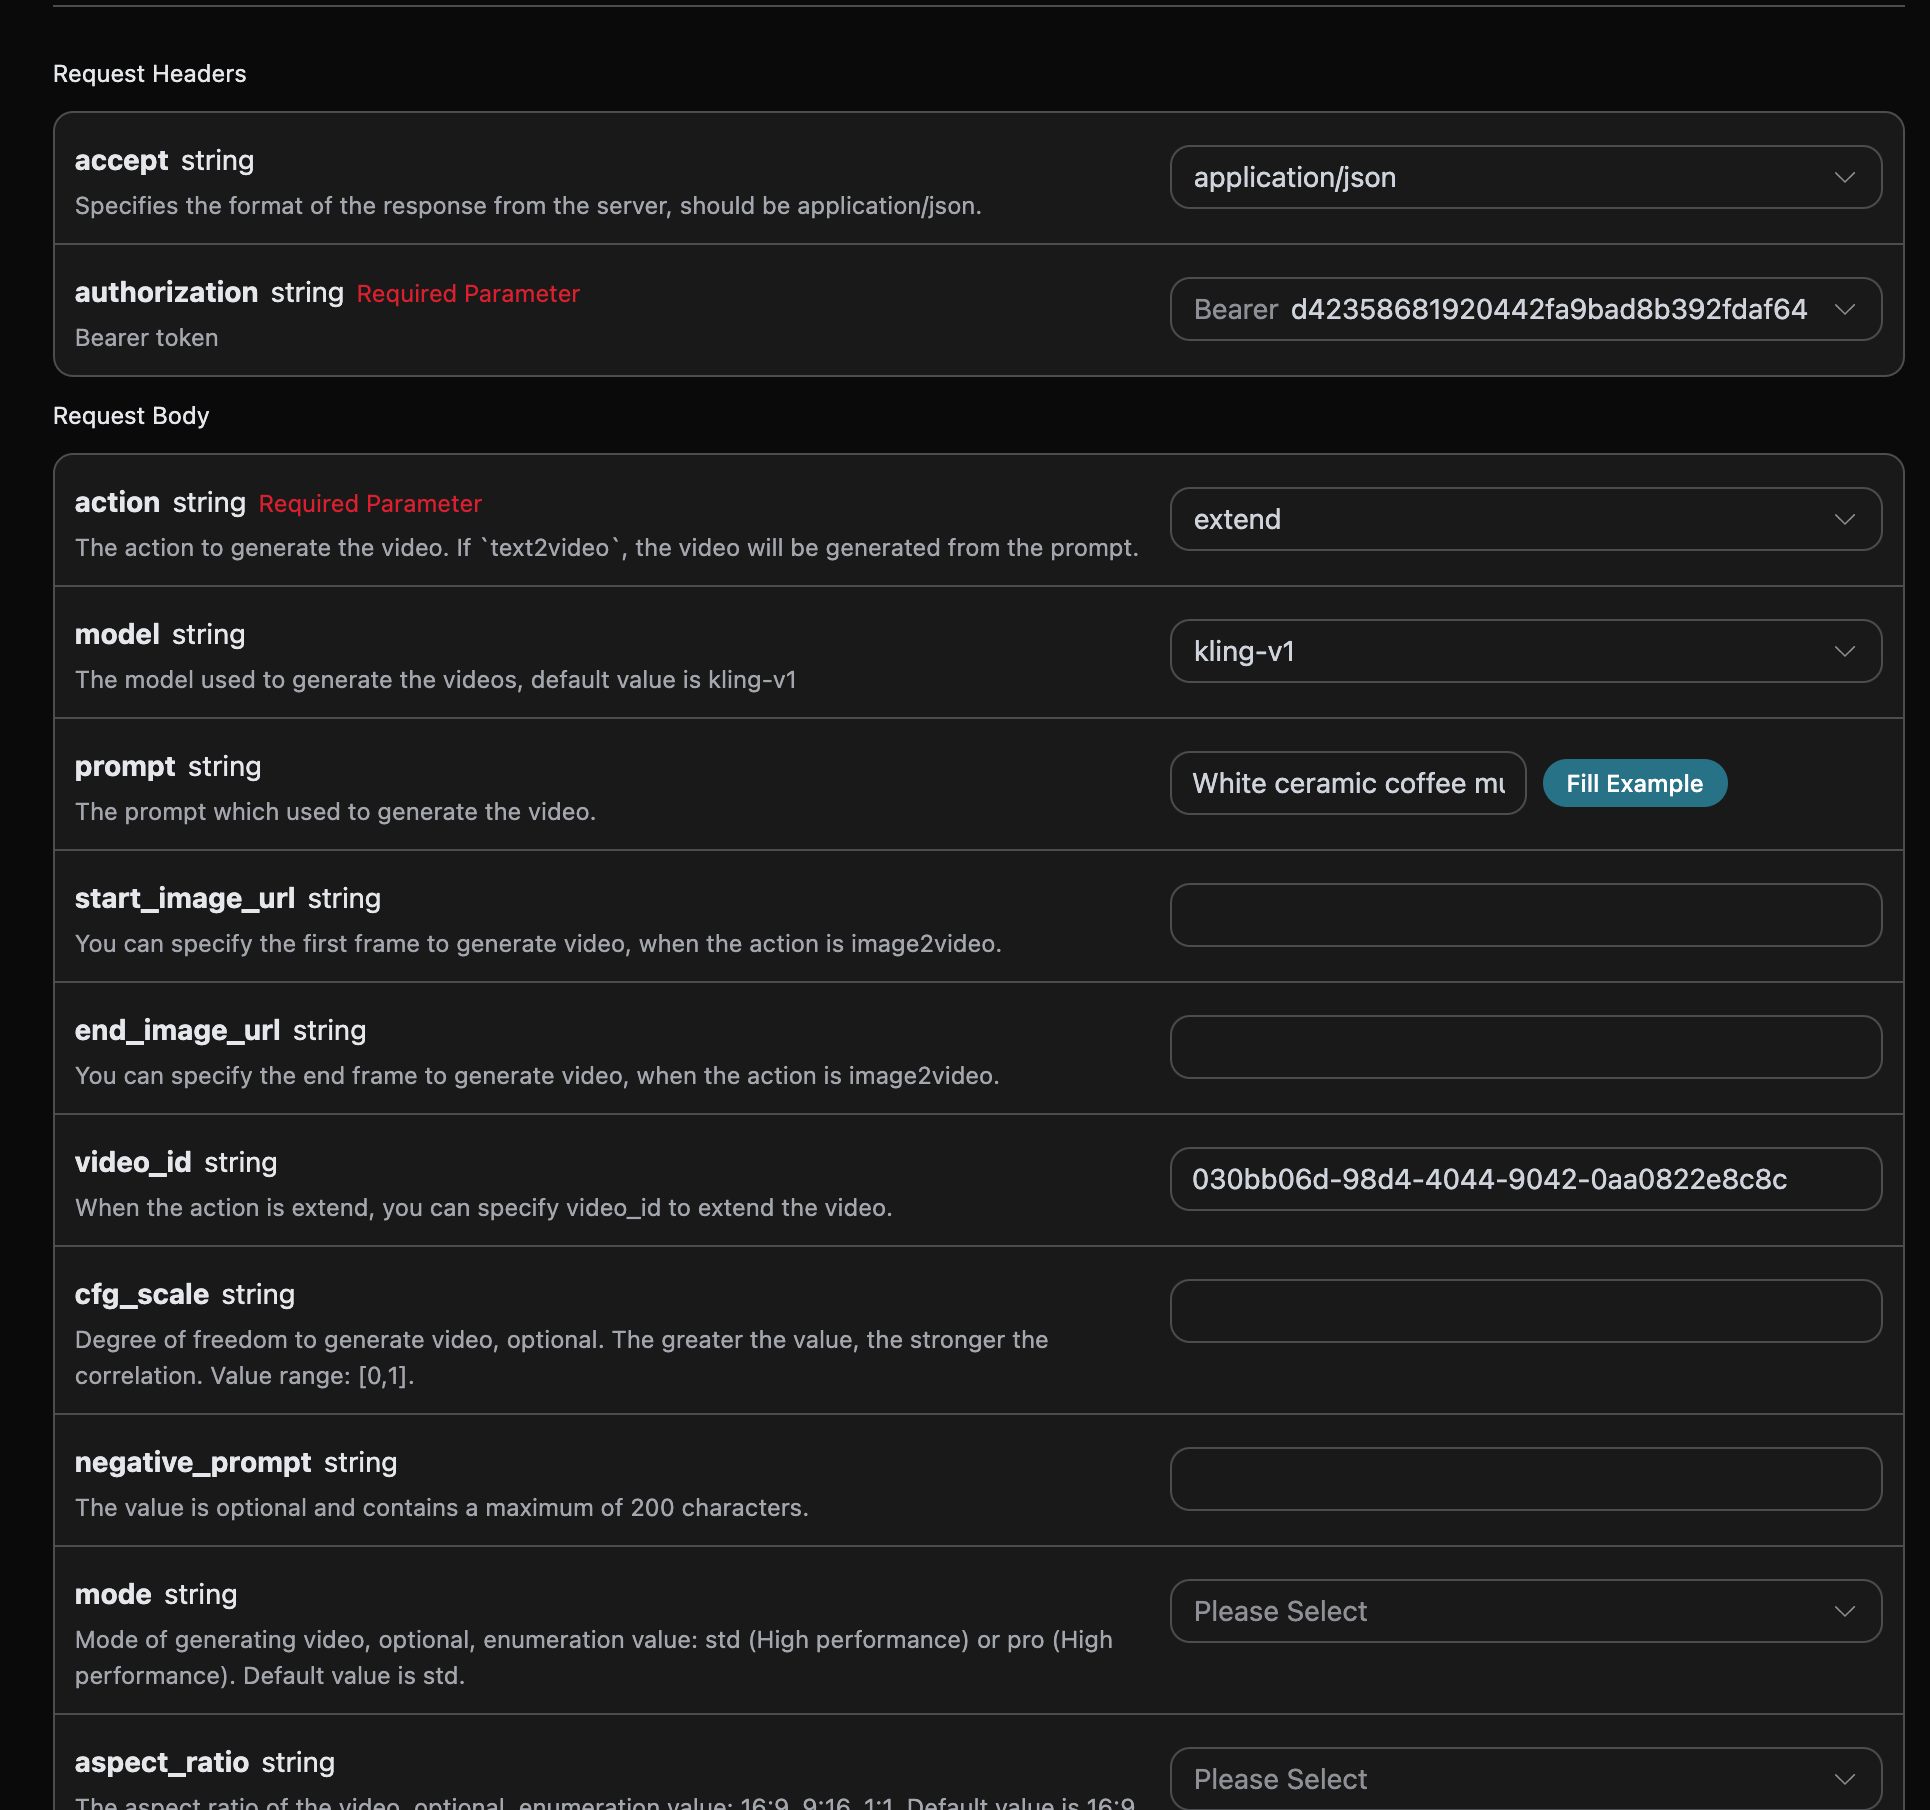The width and height of the screenshot is (1930, 1810).
Task: Click the chevron arrow in mode dropdown
Action: [x=1845, y=1611]
